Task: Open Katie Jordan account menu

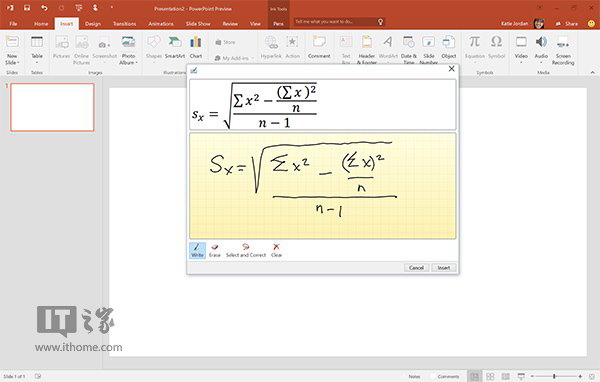Action: coord(523,24)
